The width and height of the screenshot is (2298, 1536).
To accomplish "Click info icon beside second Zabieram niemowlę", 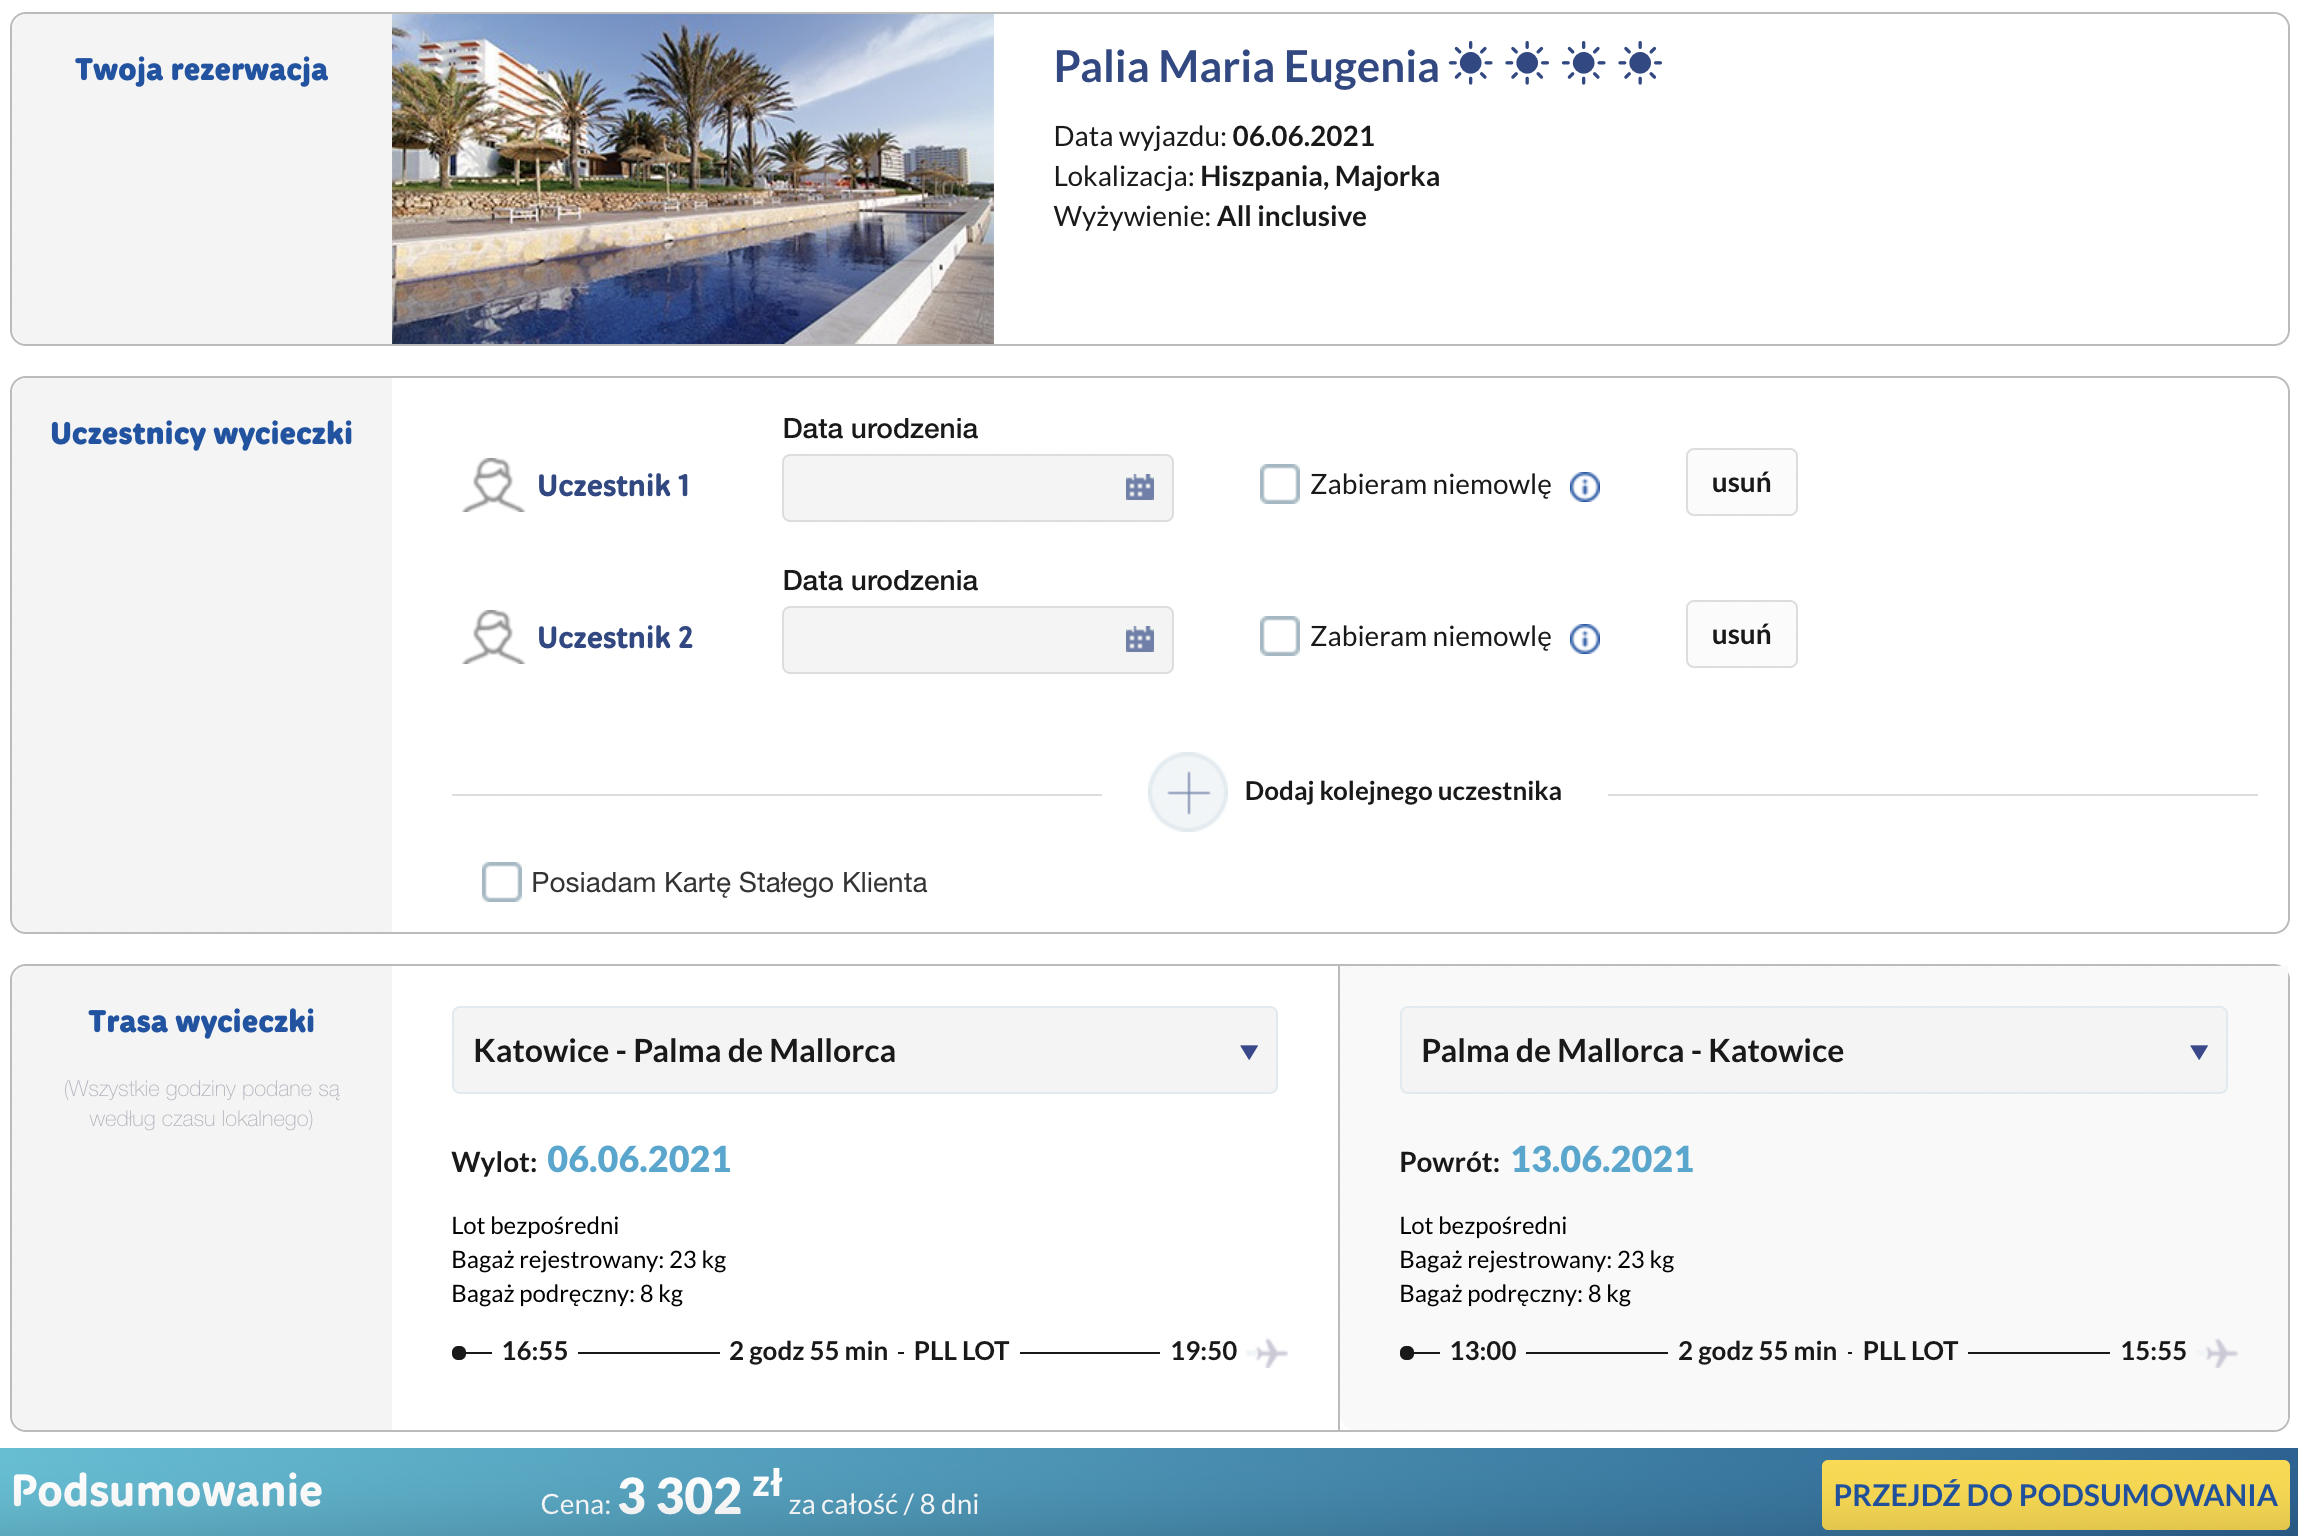I will pos(1585,639).
